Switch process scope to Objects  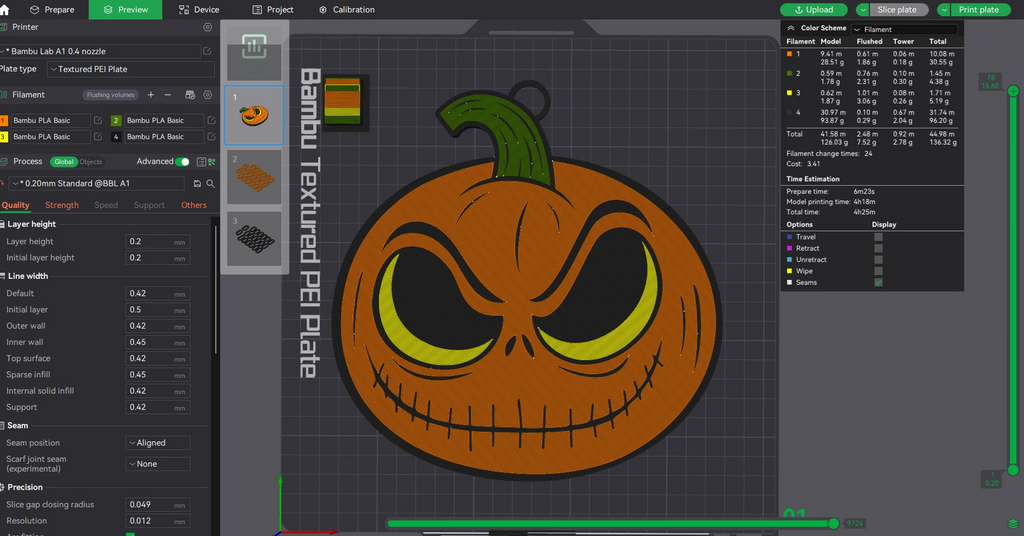[91, 162]
